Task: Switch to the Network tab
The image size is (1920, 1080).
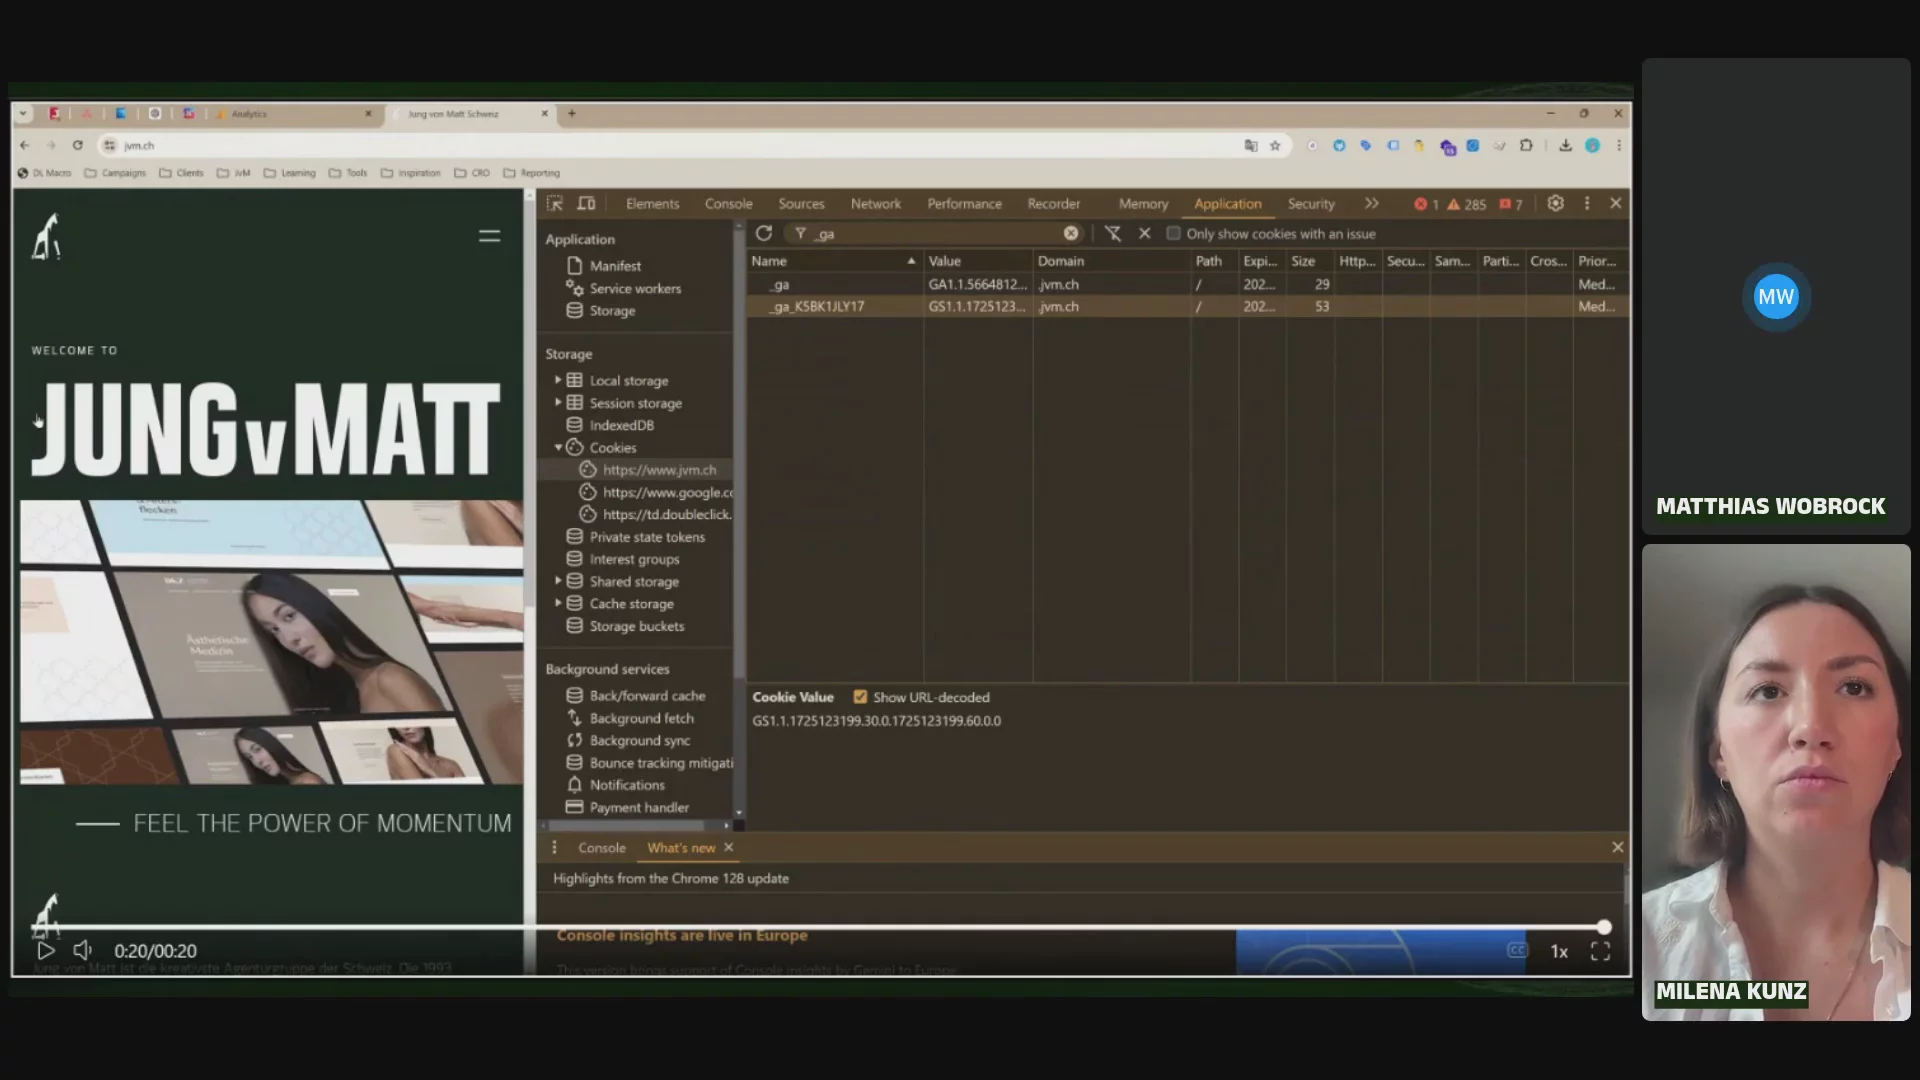Action: (875, 204)
